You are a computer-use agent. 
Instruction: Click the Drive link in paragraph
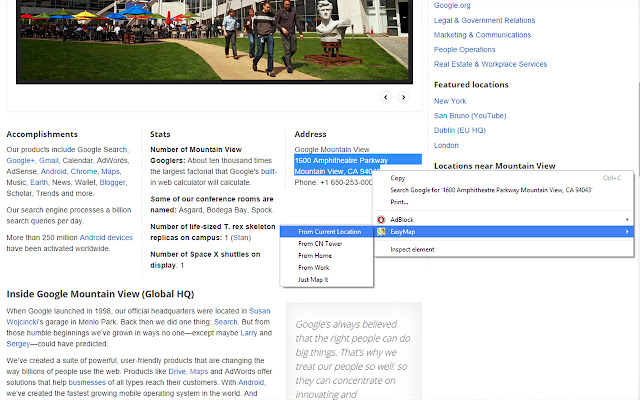tap(177, 371)
